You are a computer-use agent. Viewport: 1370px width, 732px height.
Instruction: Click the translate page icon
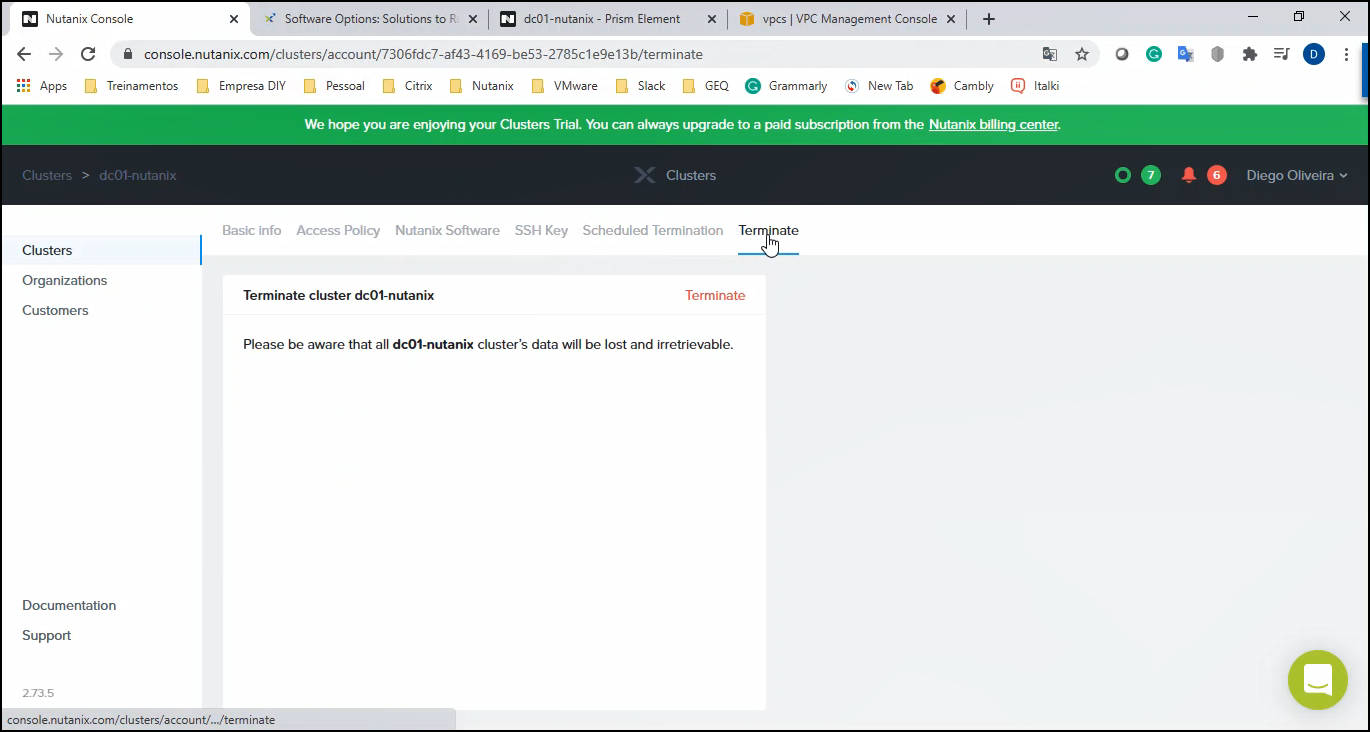click(x=1049, y=54)
